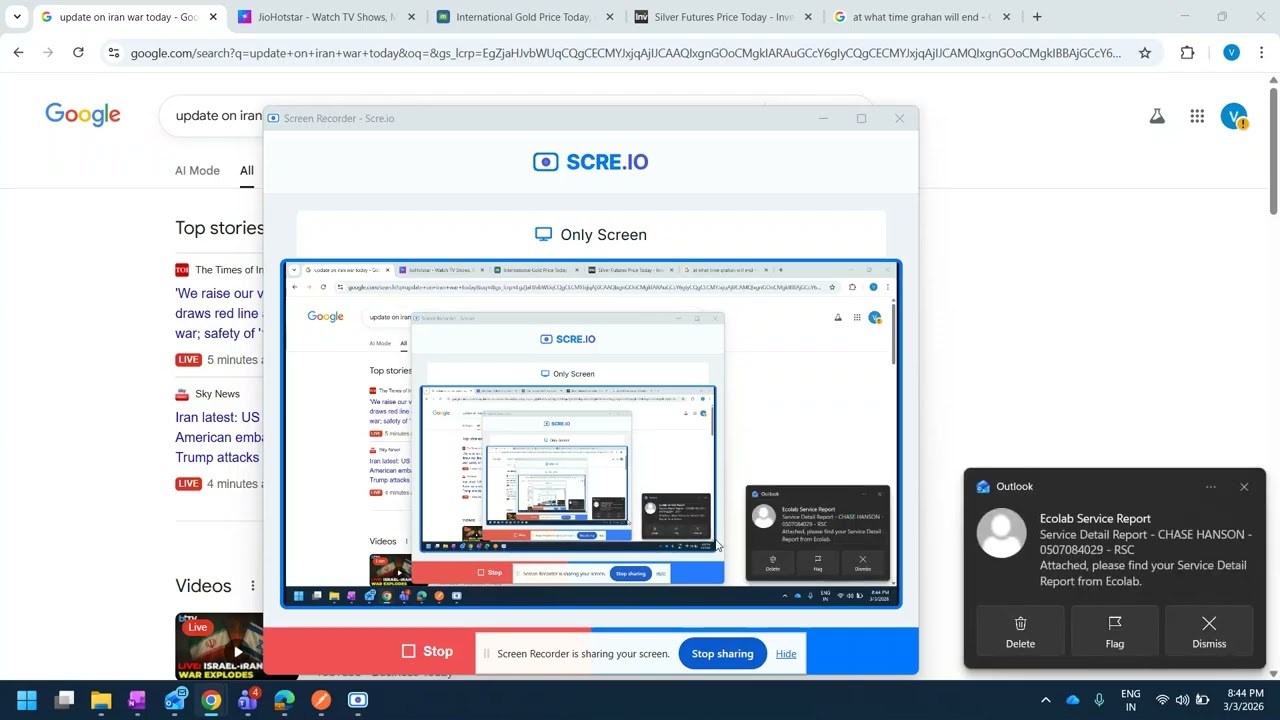Open Task View on taskbar
This screenshot has width=1280, height=720.
pyautogui.click(x=65, y=700)
